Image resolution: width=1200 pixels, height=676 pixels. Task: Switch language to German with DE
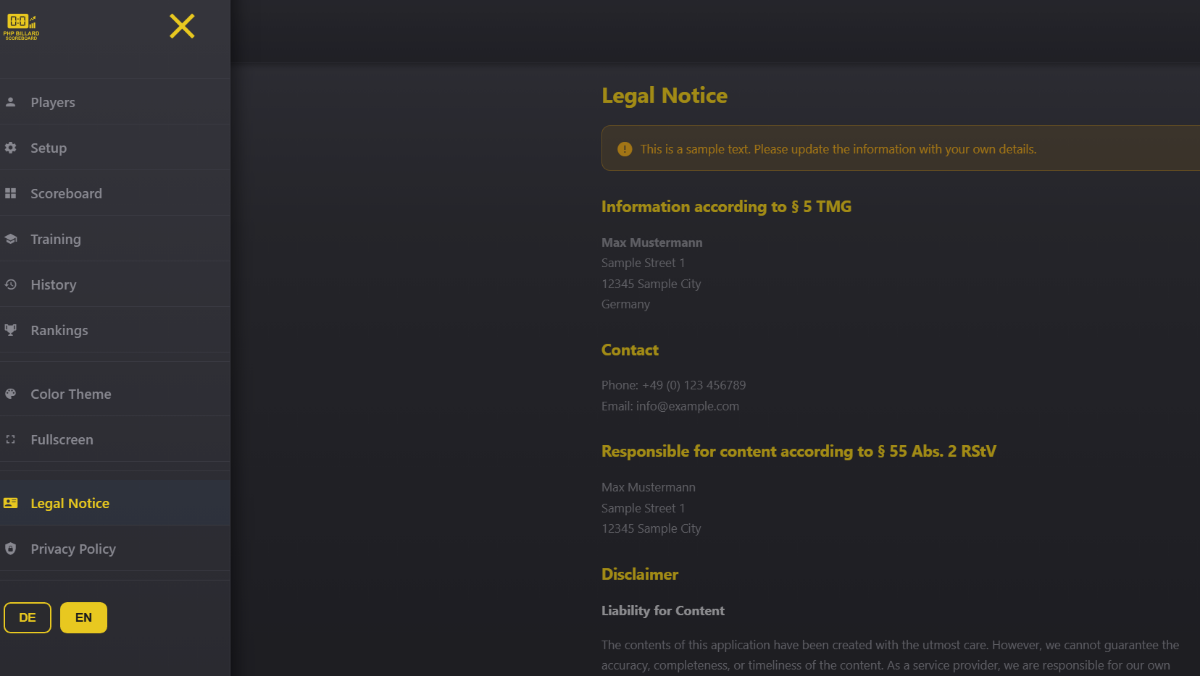(x=27, y=618)
